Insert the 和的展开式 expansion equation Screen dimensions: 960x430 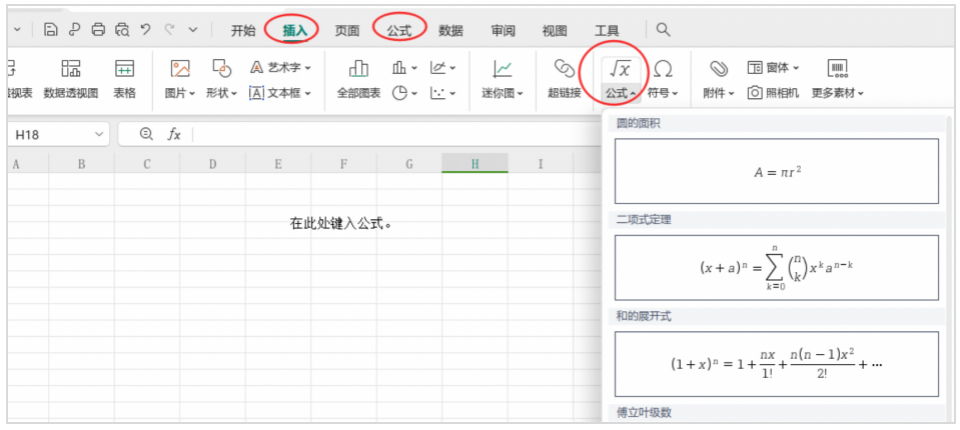(x=776, y=364)
